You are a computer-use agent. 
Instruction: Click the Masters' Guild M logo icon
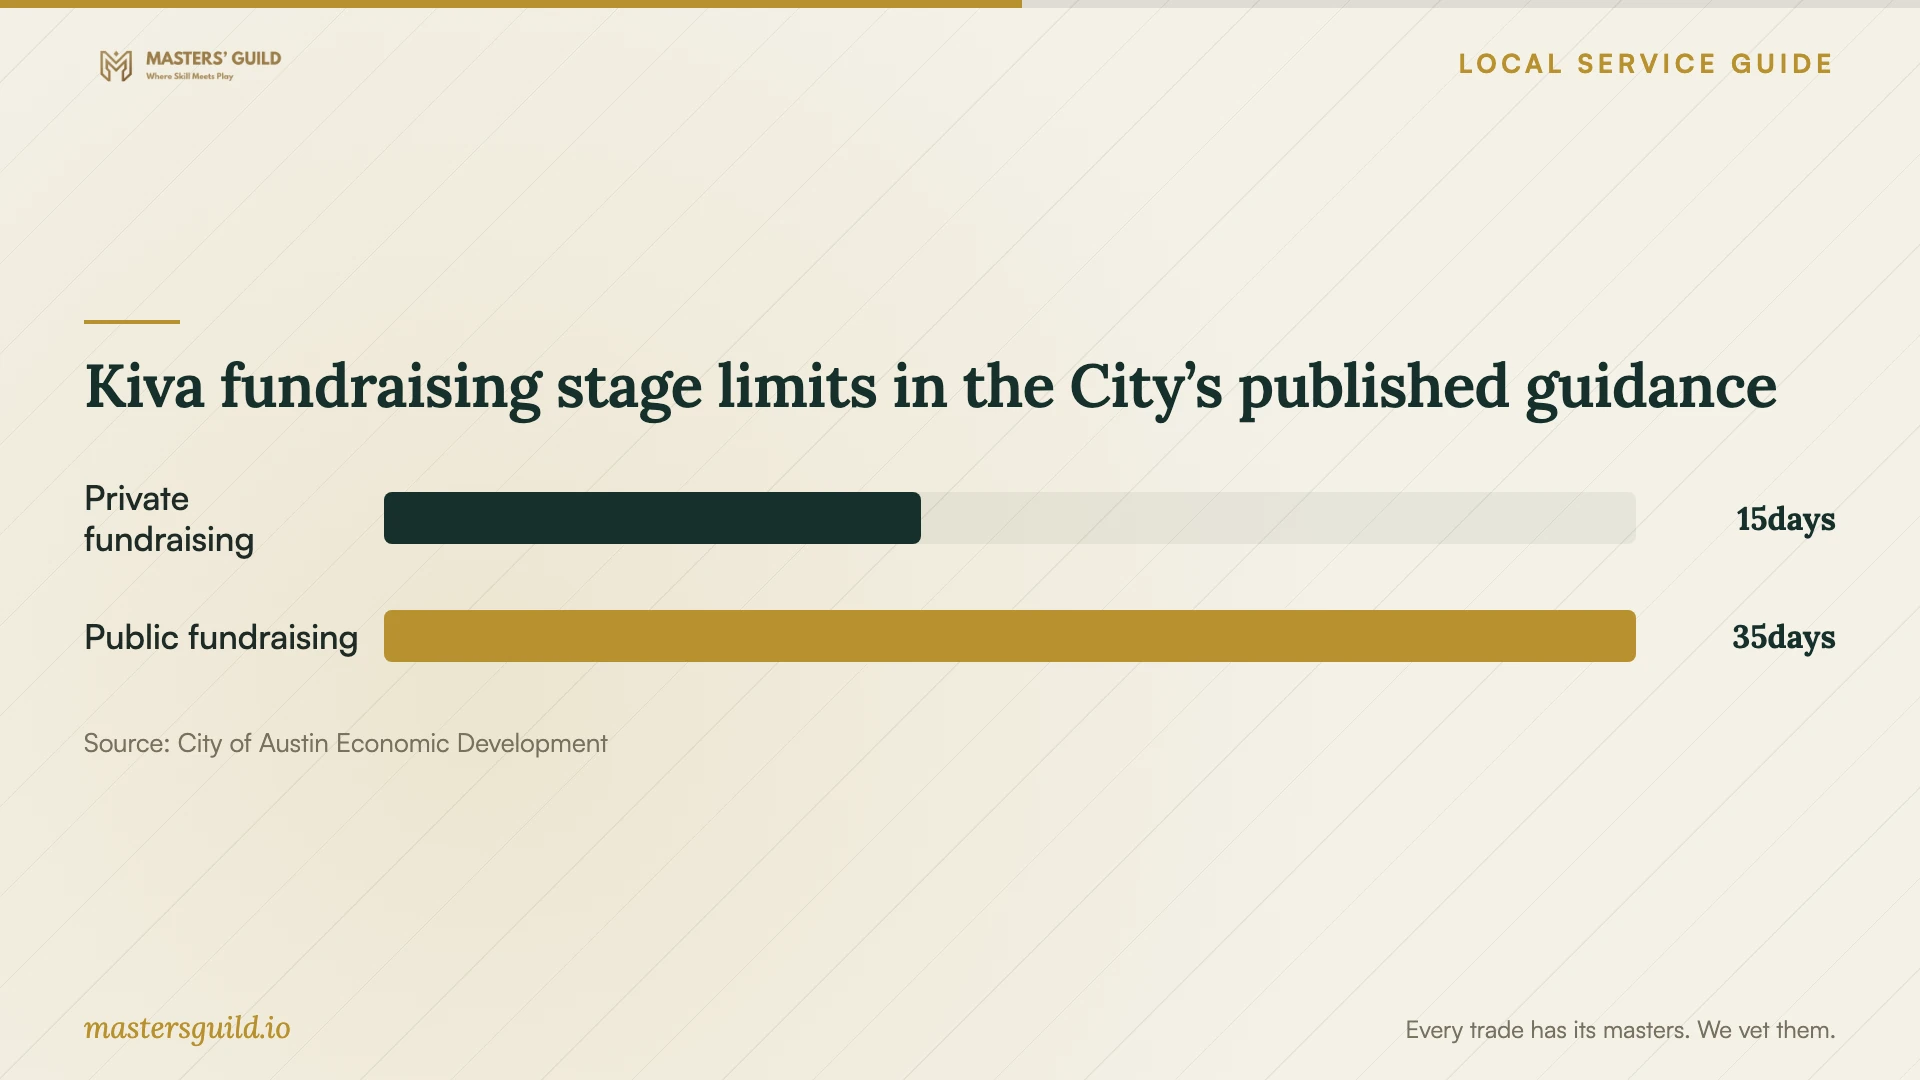pyautogui.click(x=116, y=66)
